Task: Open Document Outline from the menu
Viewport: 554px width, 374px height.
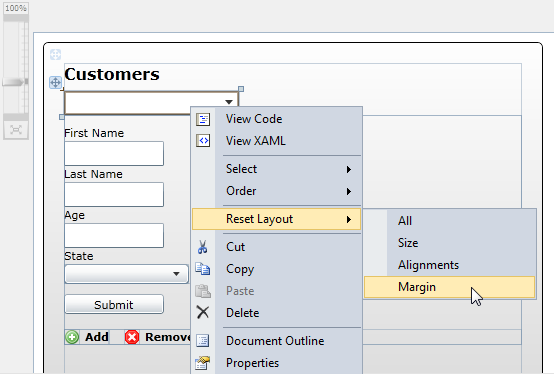Action: pyautogui.click(x=276, y=341)
